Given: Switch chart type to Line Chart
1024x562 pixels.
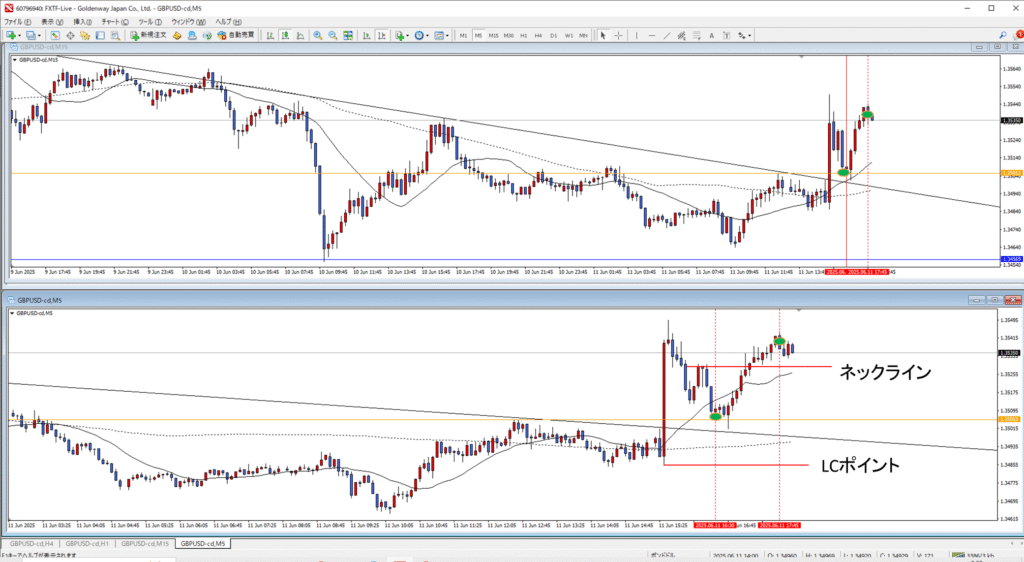Looking at the screenshot, I should point(300,35).
